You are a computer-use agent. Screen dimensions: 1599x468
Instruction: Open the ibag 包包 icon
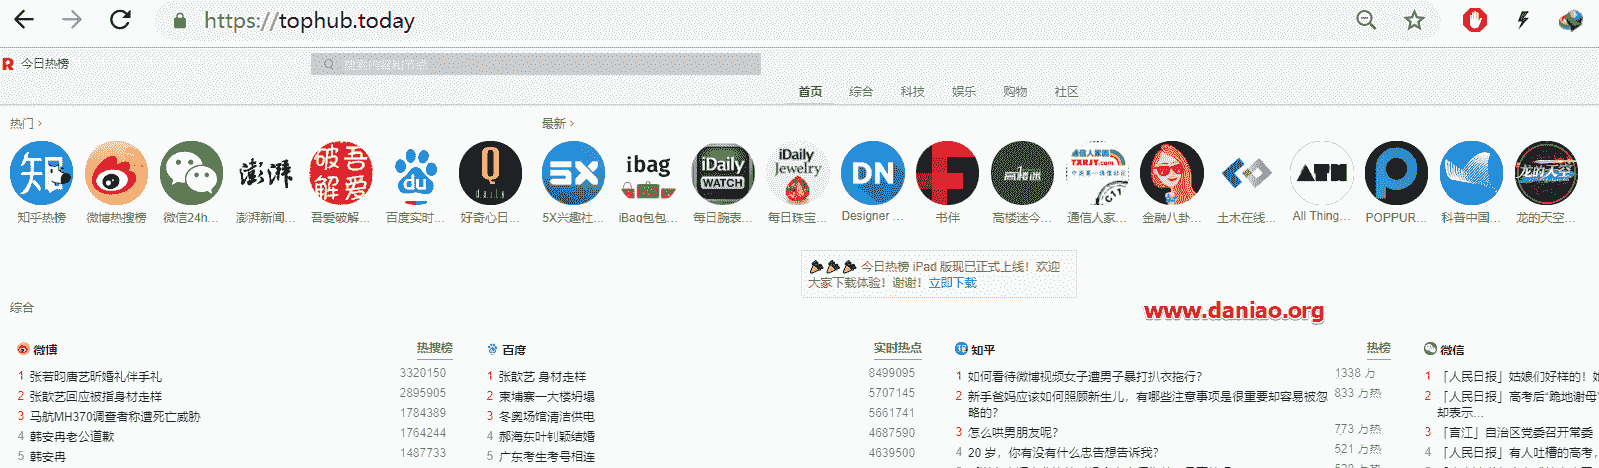(648, 173)
